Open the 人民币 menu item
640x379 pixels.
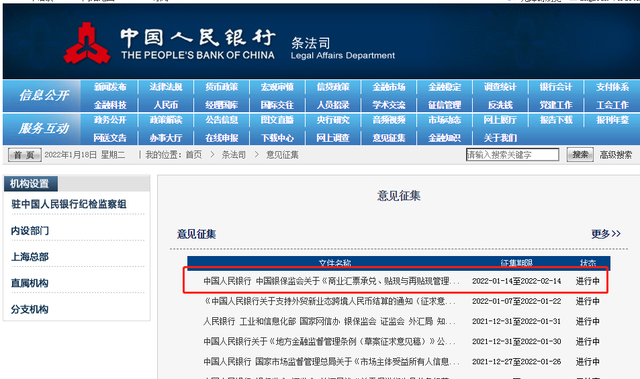tap(166, 105)
